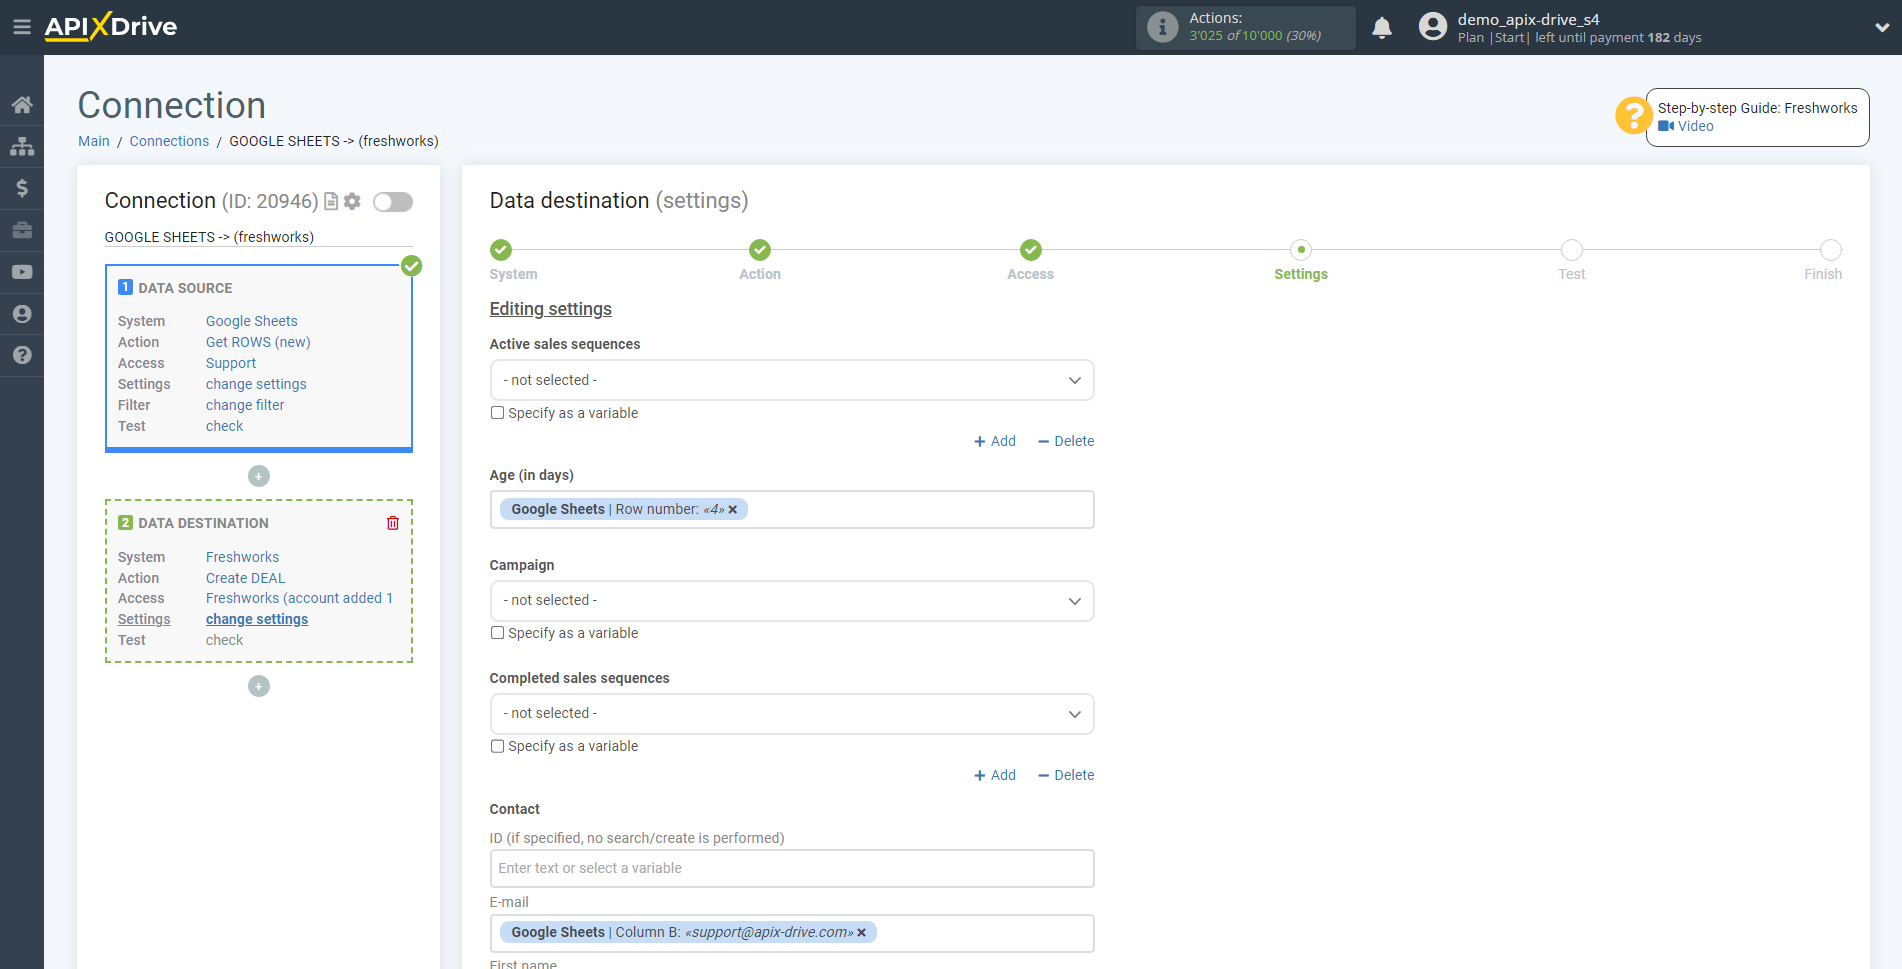Image resolution: width=1902 pixels, height=969 pixels.
Task: Select the Settings step
Action: click(x=1301, y=250)
